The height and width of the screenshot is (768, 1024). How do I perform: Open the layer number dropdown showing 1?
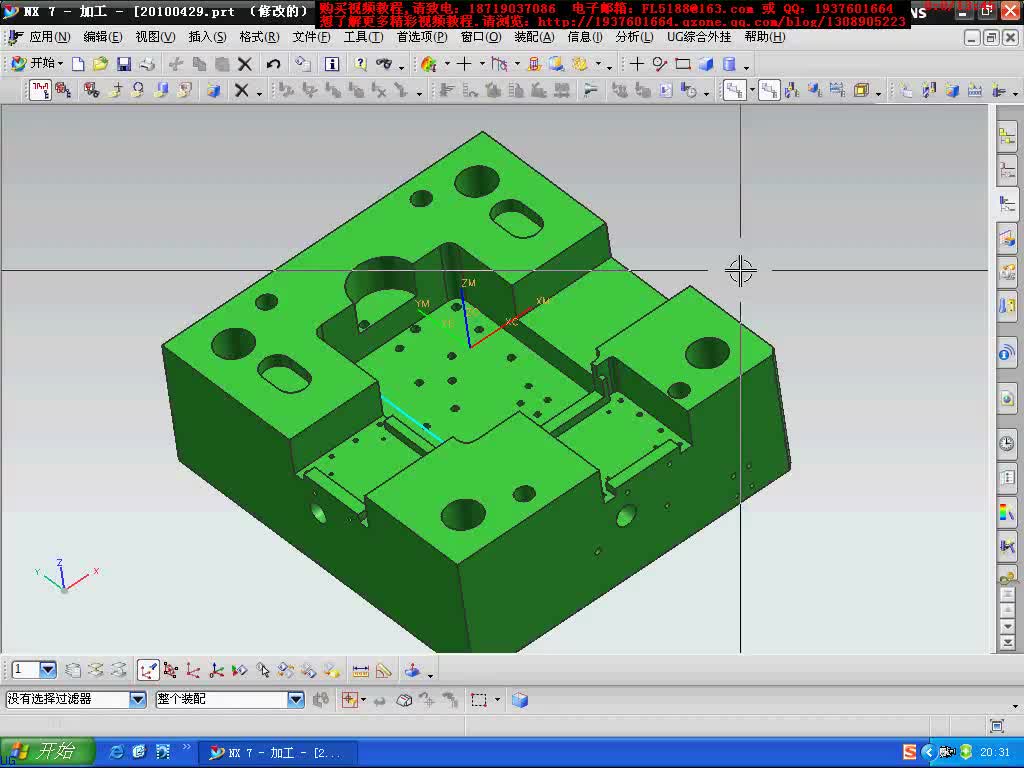[48, 670]
